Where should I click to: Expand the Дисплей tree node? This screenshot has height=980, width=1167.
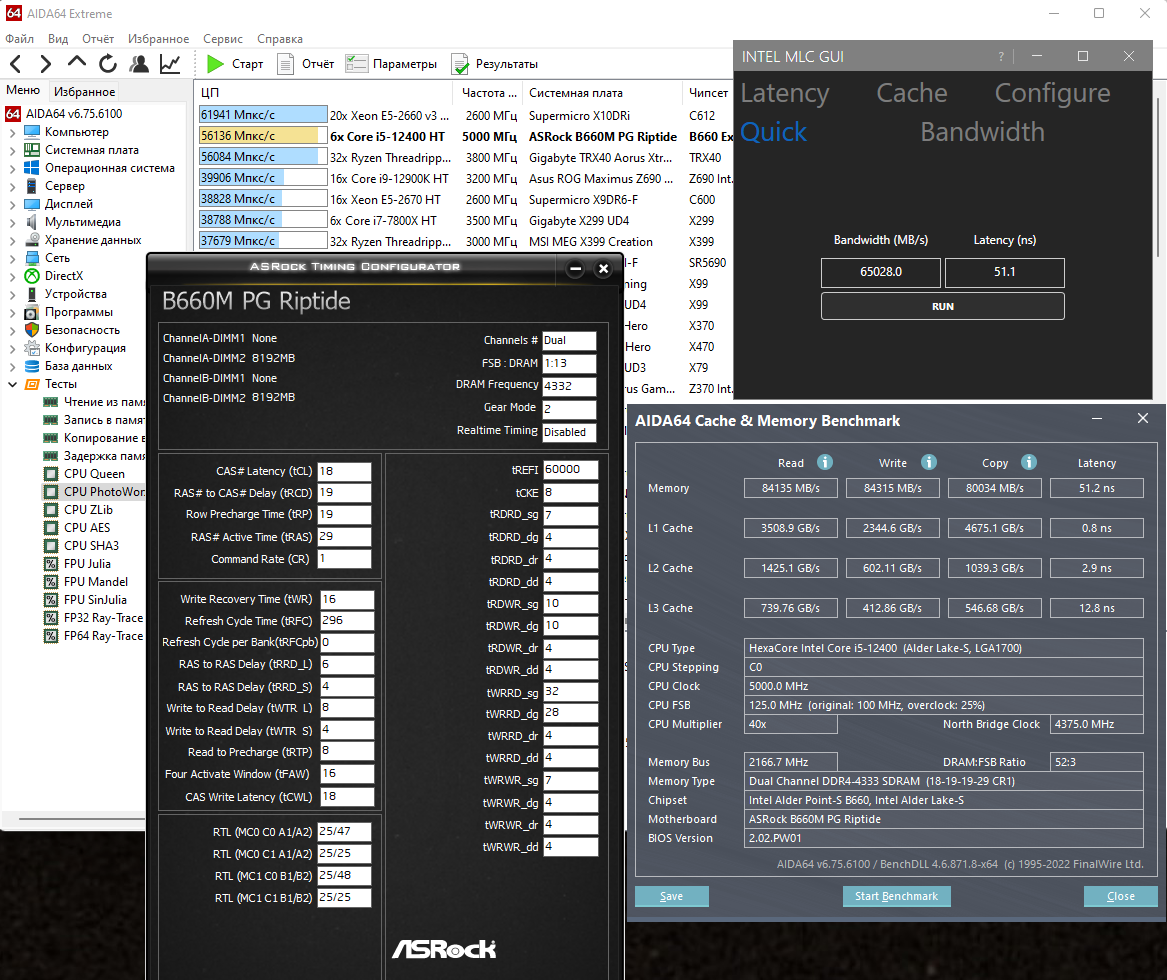point(12,204)
